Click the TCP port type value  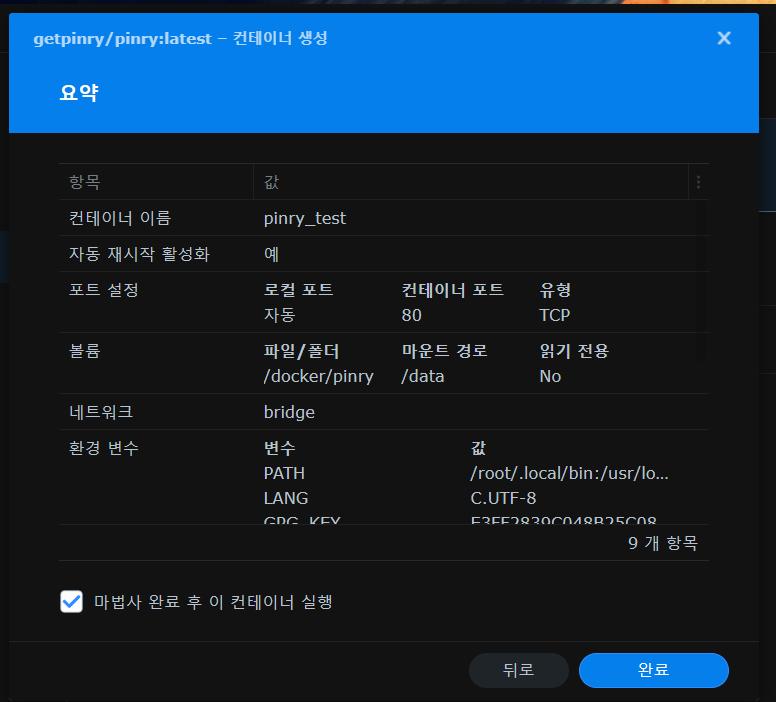pos(554,315)
